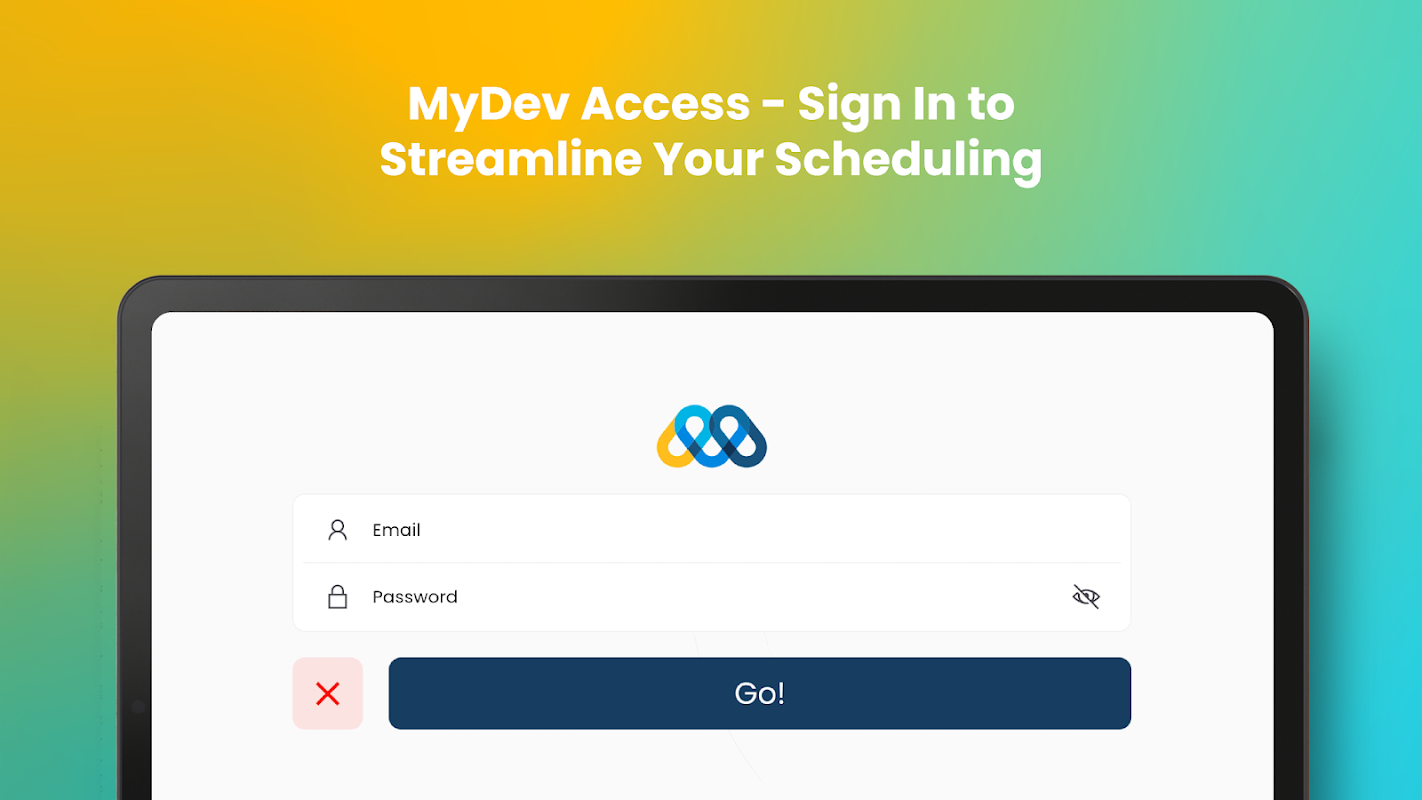This screenshot has width=1422, height=800.
Task: Click the "Streamline Your Scheduling" heading line
Action: pos(711,159)
